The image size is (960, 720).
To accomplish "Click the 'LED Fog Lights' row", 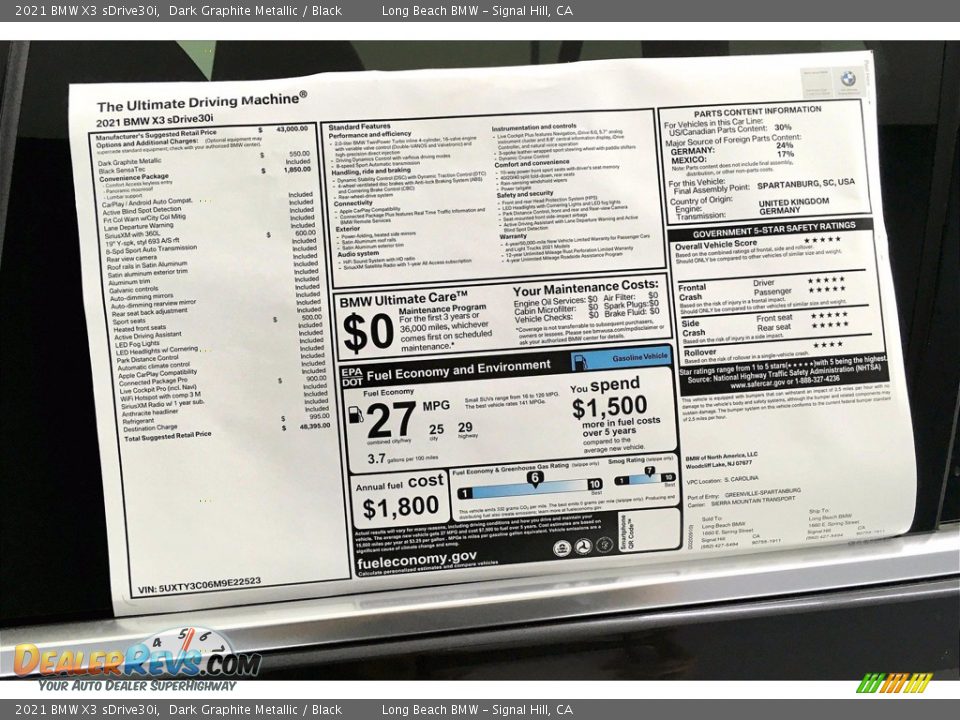I will [138, 344].
